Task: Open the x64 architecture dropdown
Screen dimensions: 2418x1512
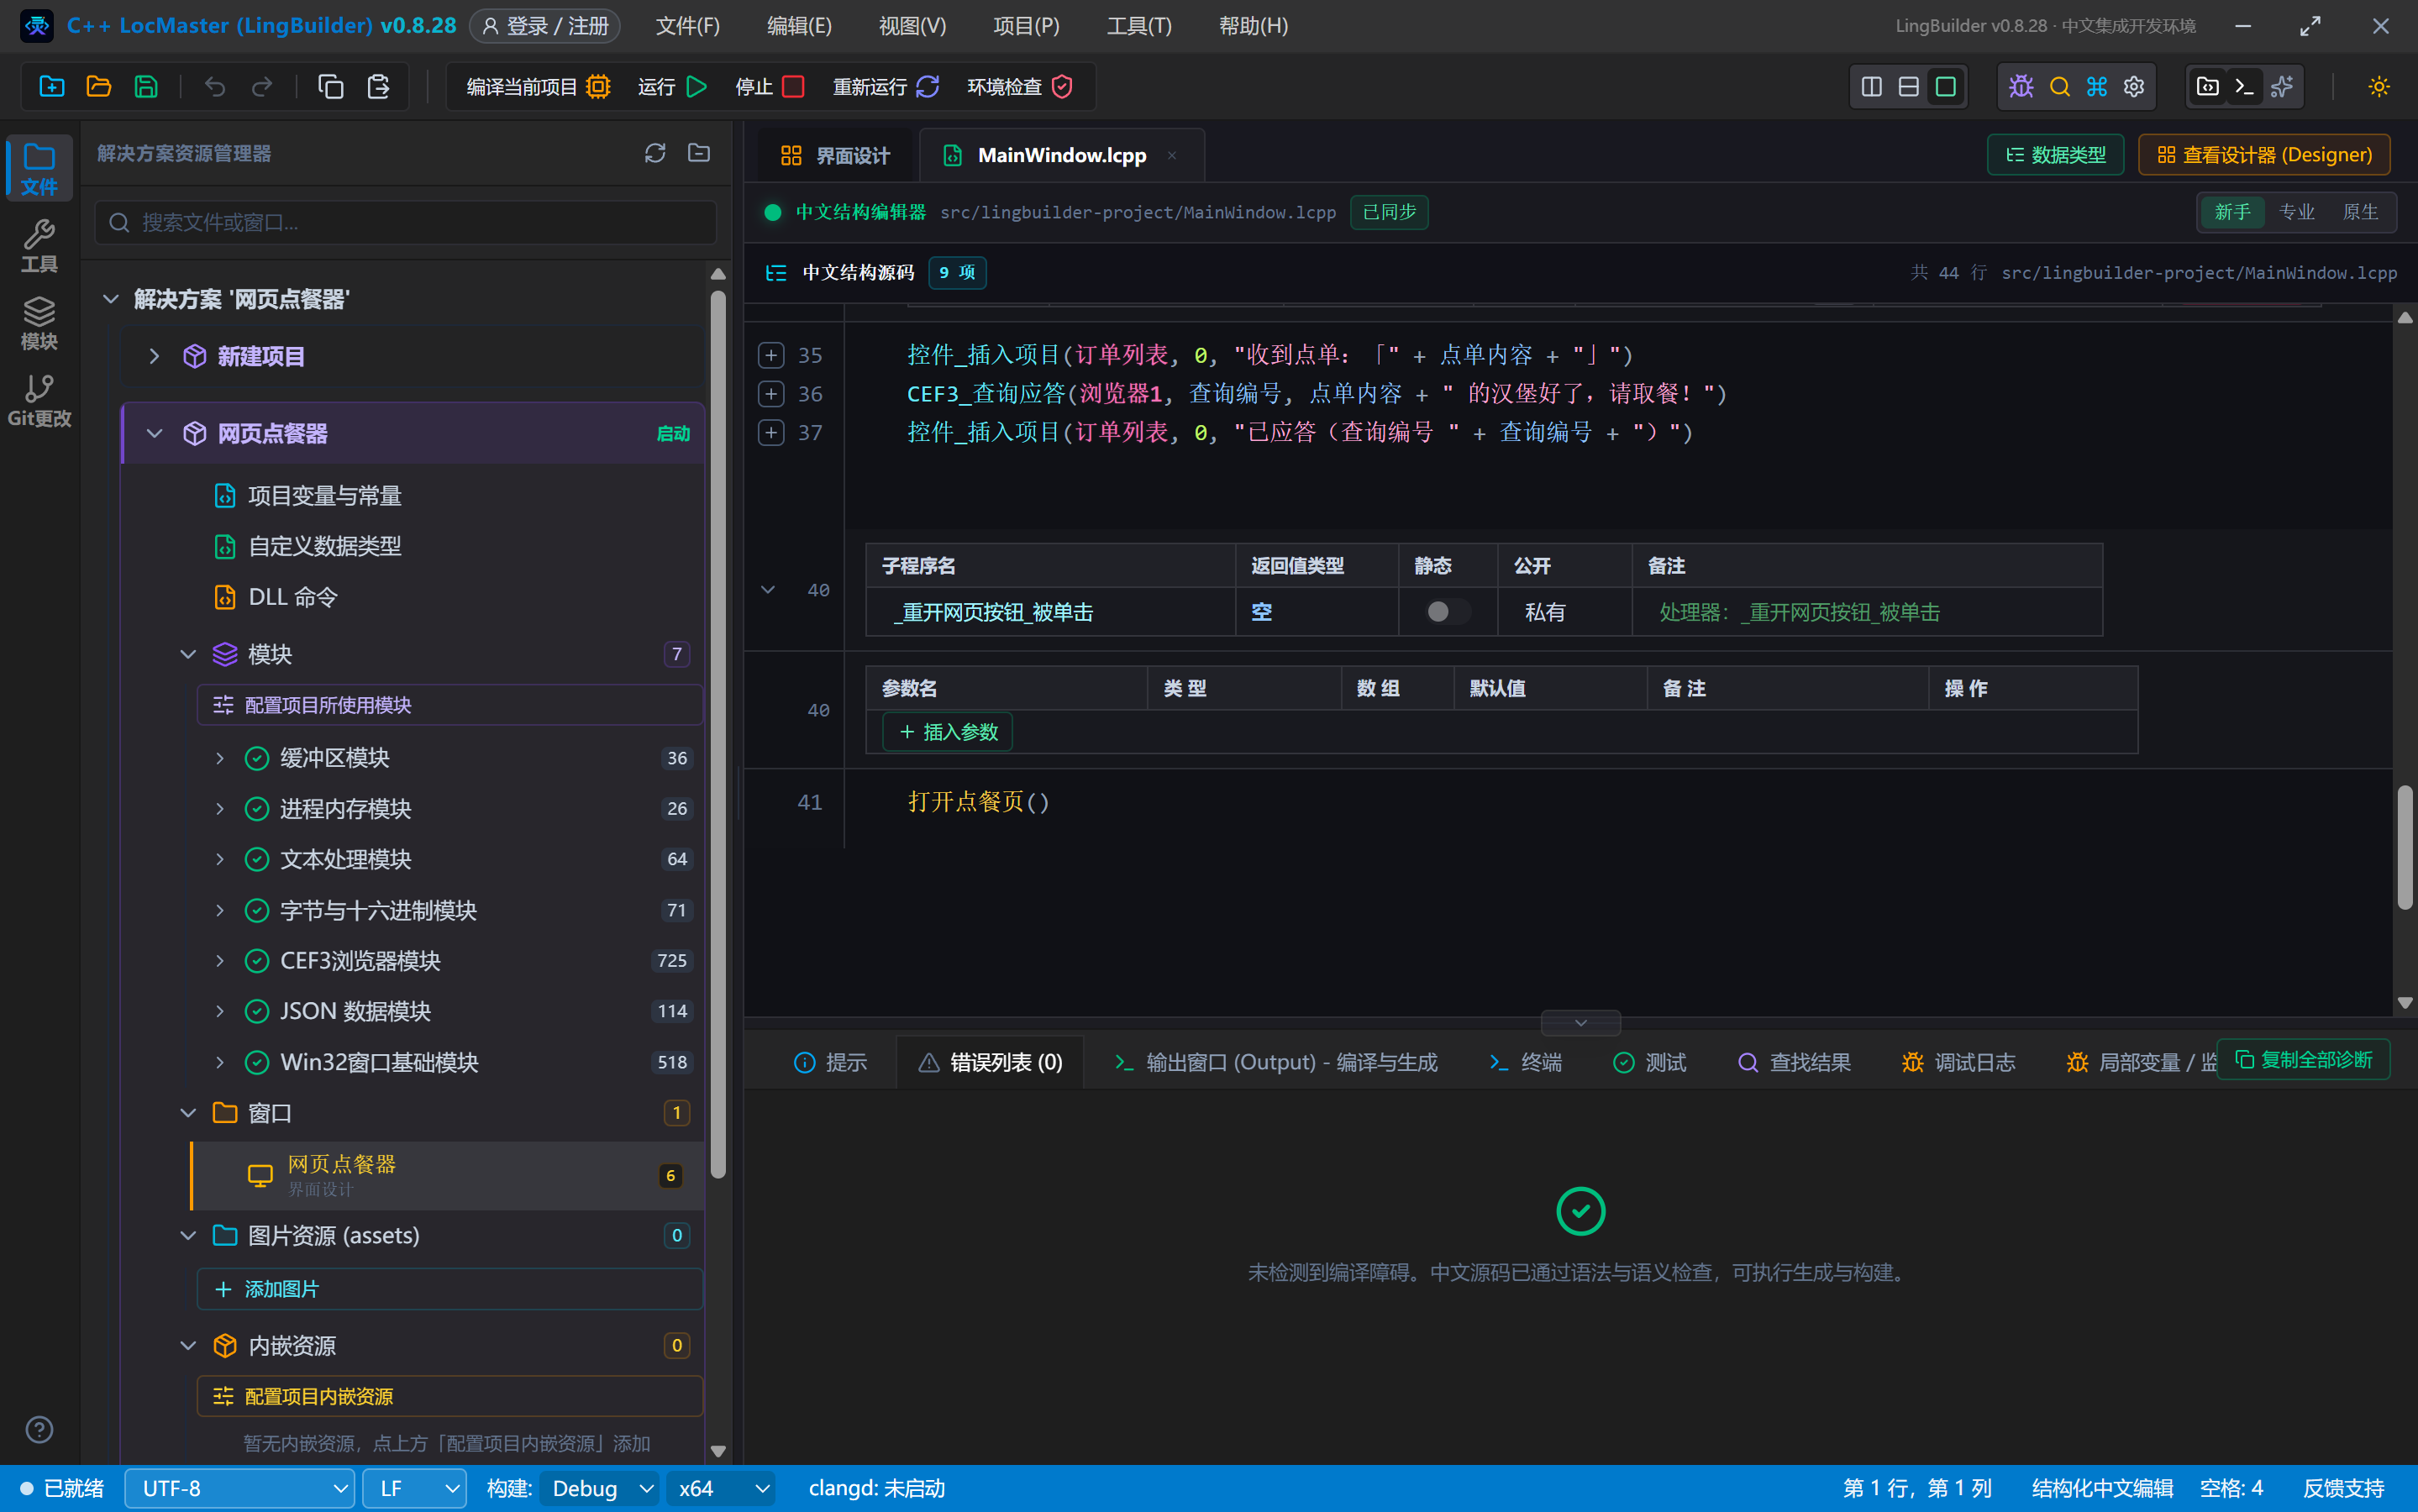Action: click(x=722, y=1489)
